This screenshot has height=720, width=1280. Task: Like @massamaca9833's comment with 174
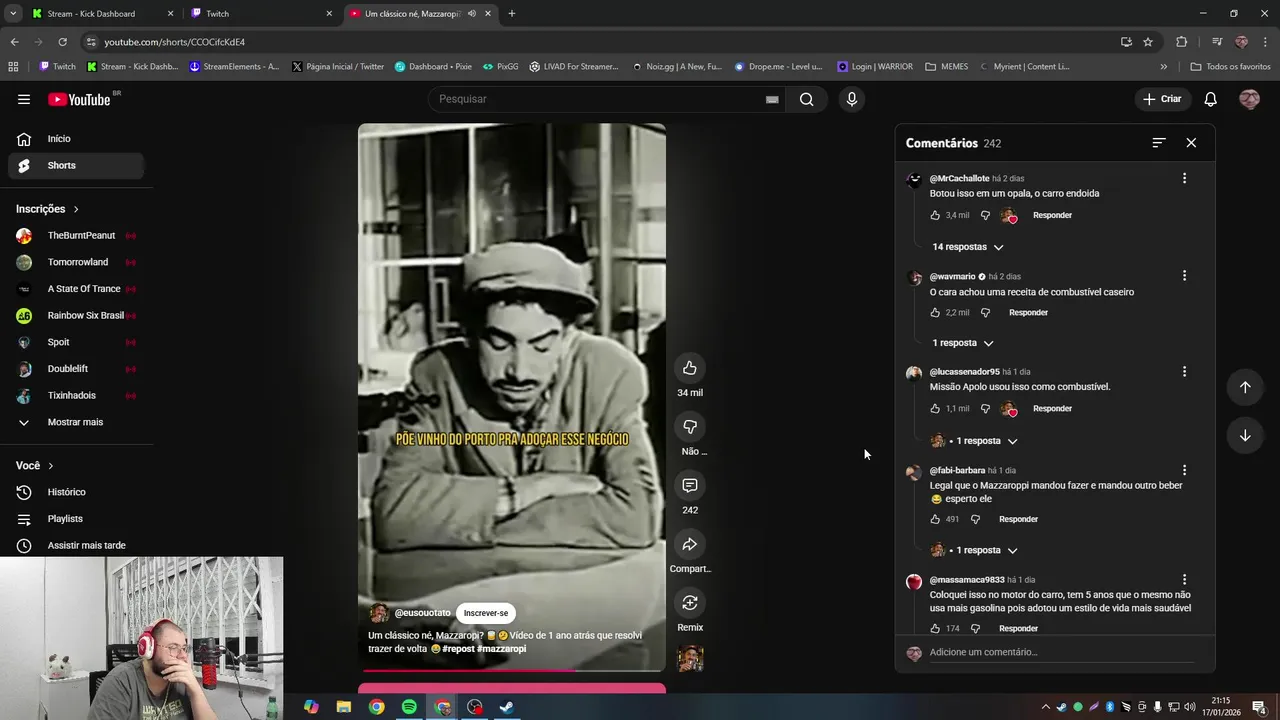[x=935, y=628]
